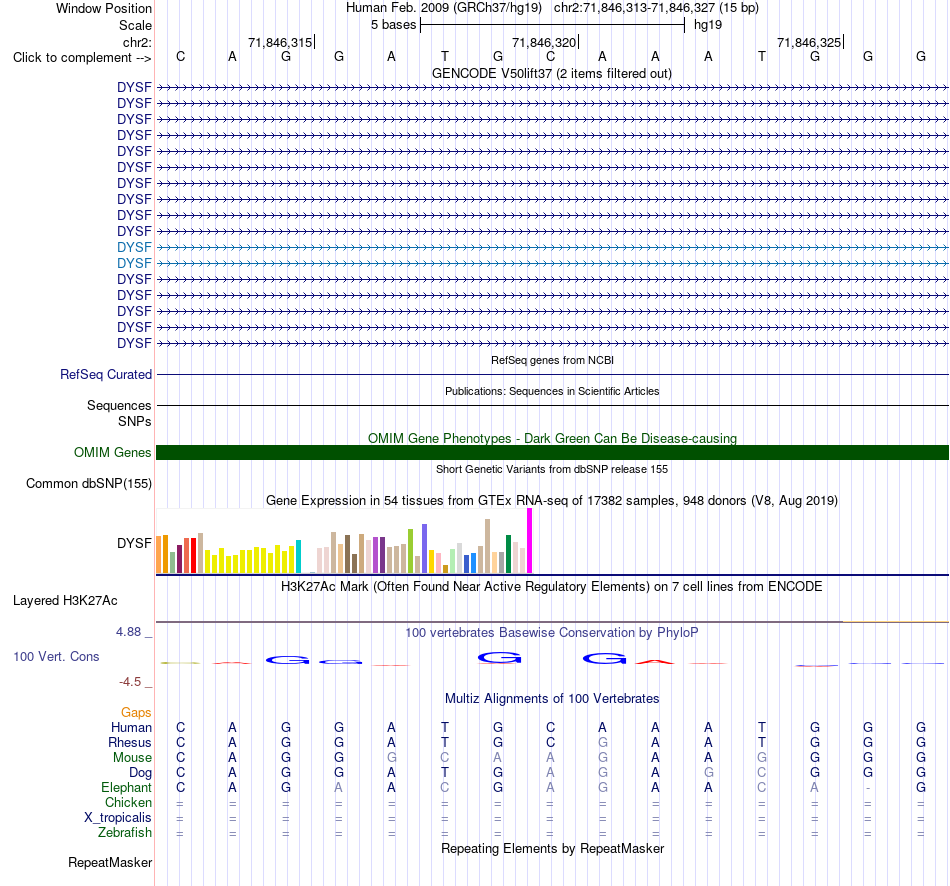The height and width of the screenshot is (886, 950).
Task: Open the H3K27Ac Mark ENCODE track title
Action: coord(552,587)
